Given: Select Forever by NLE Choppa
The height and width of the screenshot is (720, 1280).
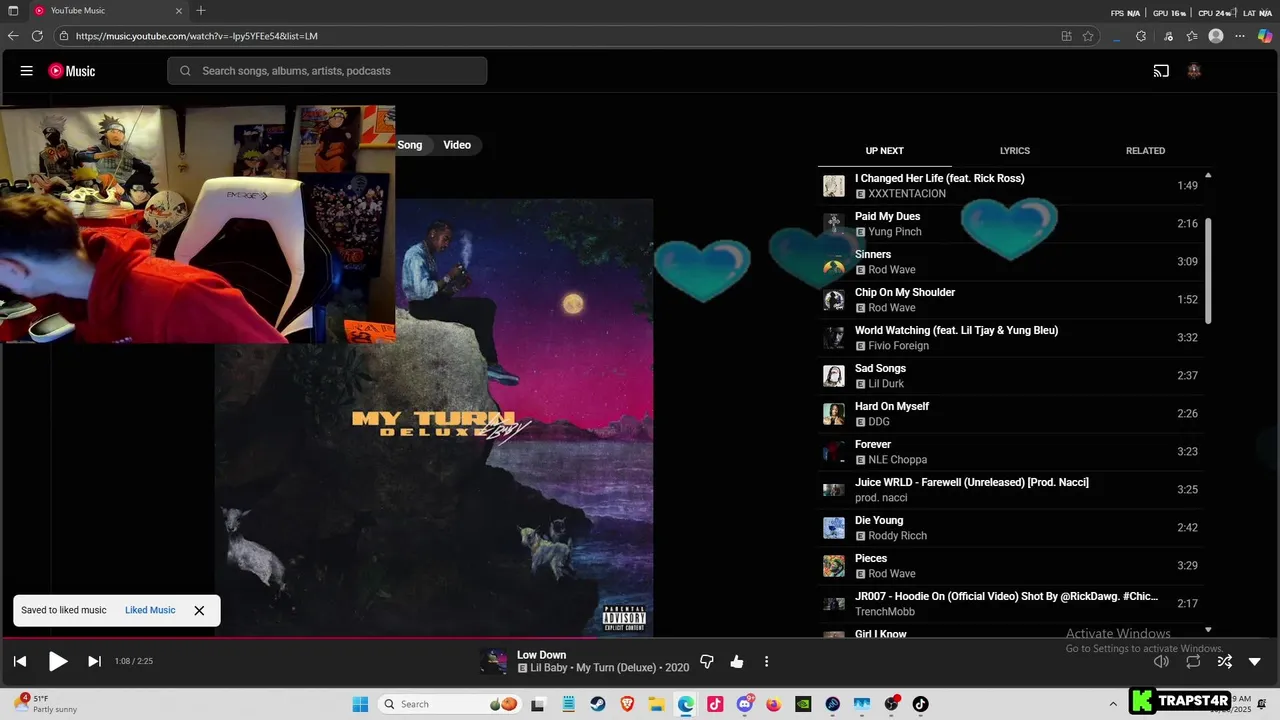Looking at the screenshot, I should pyautogui.click(x=1010, y=452).
